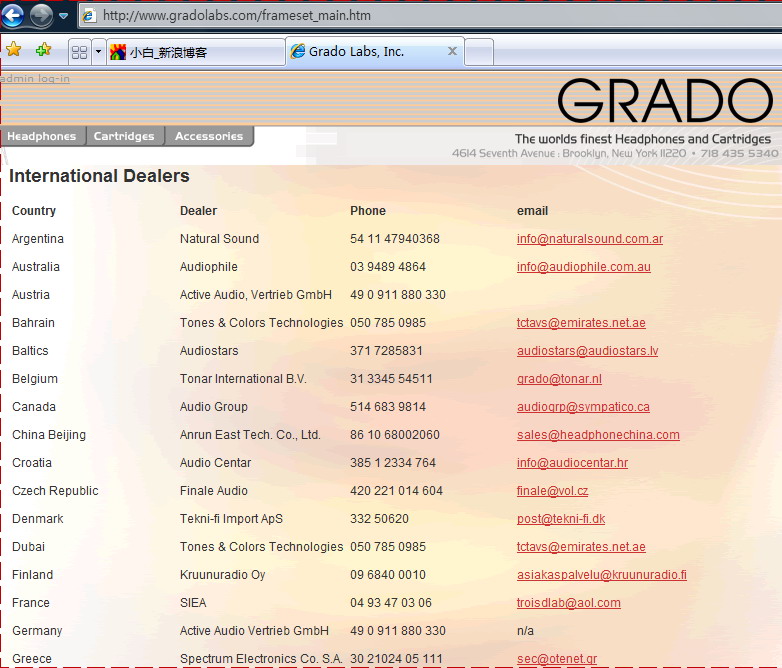The height and width of the screenshot is (668, 782).
Task: Click sec@otenet.gr email link
Action: point(557,659)
